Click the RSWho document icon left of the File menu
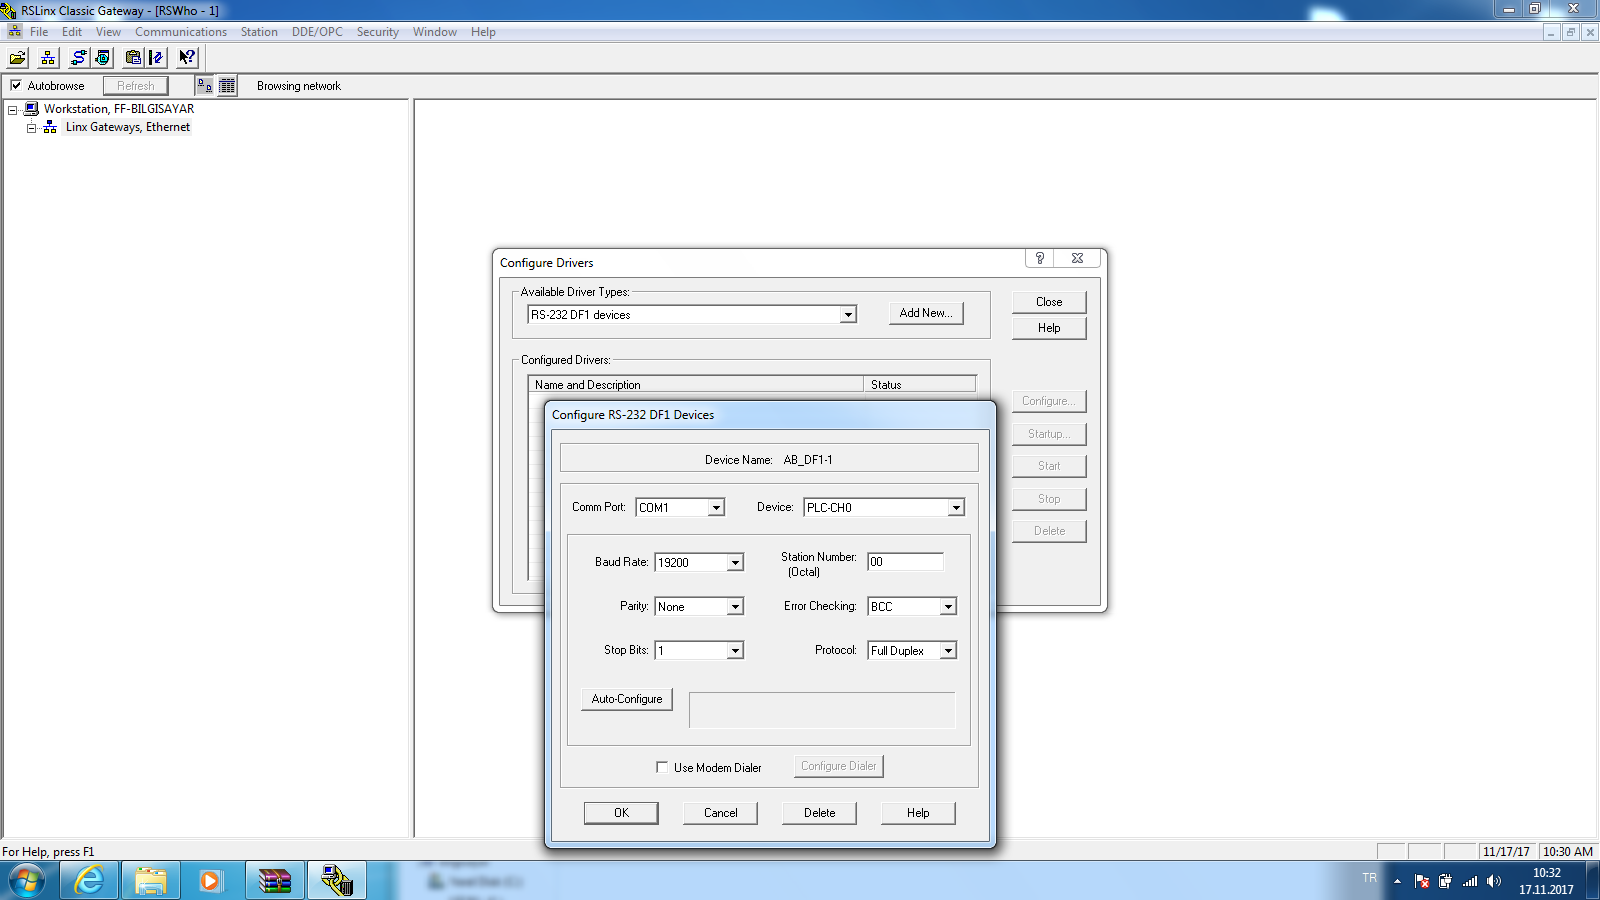Viewport: 1600px width, 900px height. coord(14,31)
